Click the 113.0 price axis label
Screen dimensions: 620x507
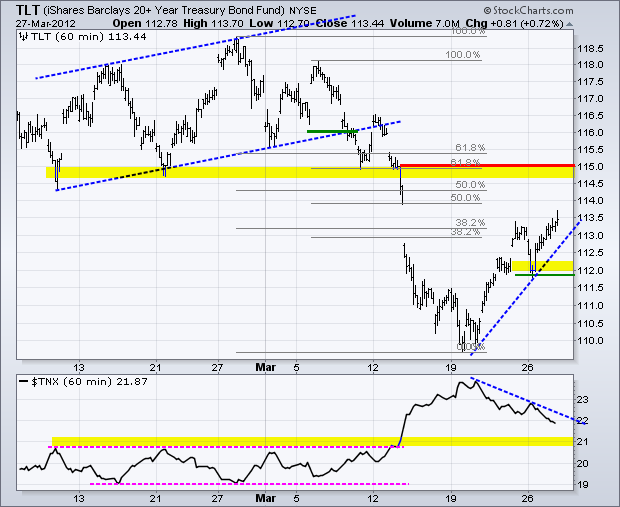coord(590,236)
